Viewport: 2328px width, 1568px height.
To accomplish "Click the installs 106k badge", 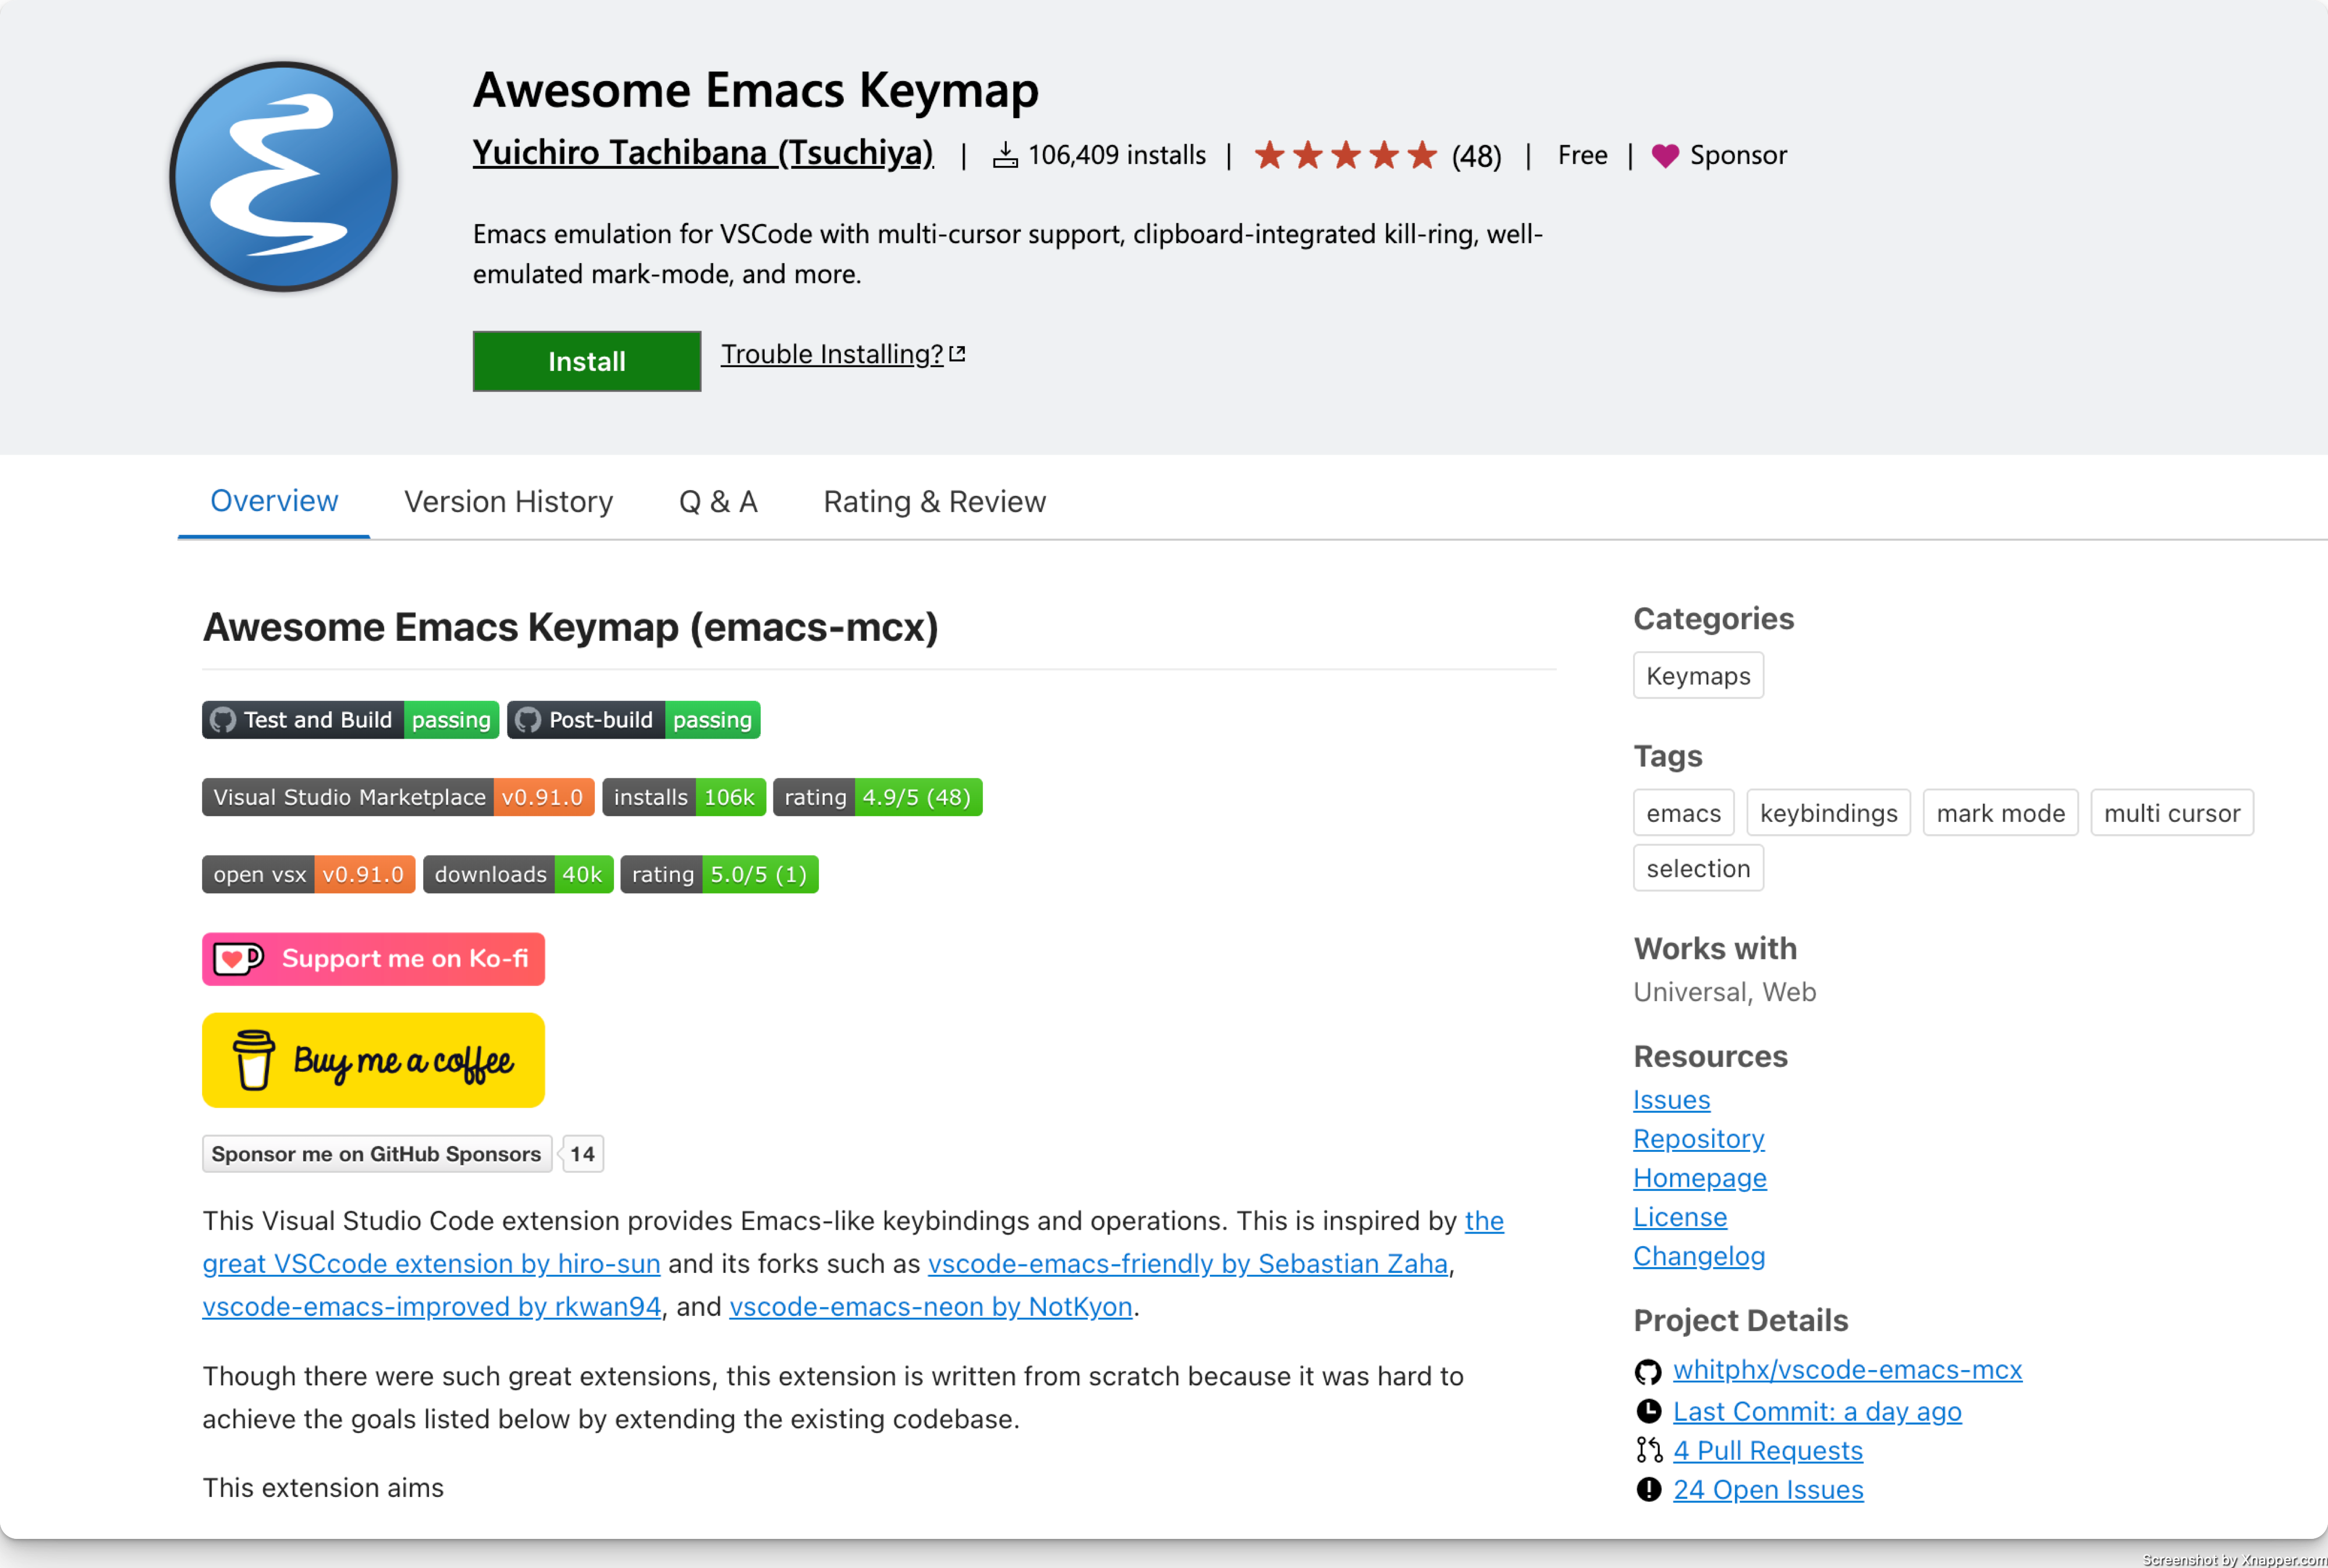I will point(684,797).
